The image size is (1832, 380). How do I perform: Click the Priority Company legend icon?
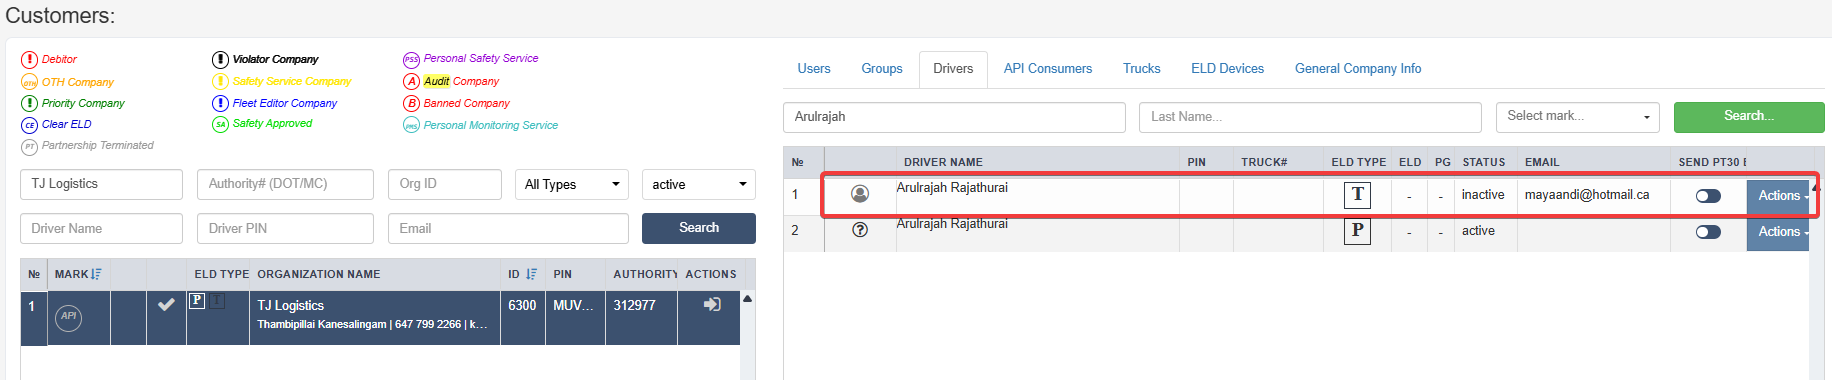(29, 103)
